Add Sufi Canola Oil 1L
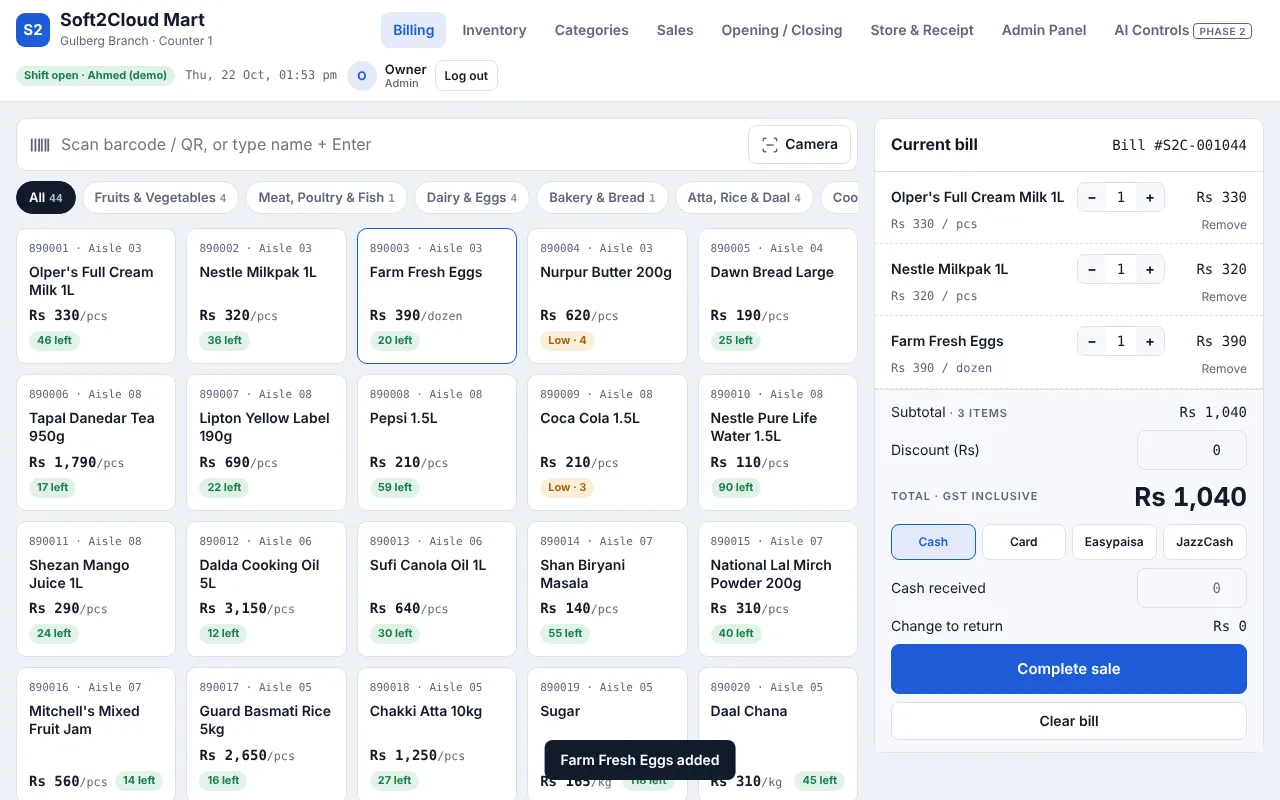1280x800 pixels. coord(437,589)
